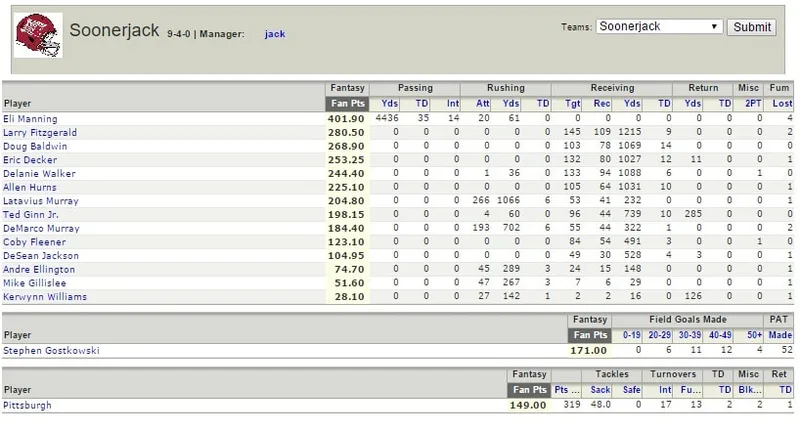This screenshot has width=800, height=432.
Task: Sort by Receiving Rec column header
Action: (602, 104)
